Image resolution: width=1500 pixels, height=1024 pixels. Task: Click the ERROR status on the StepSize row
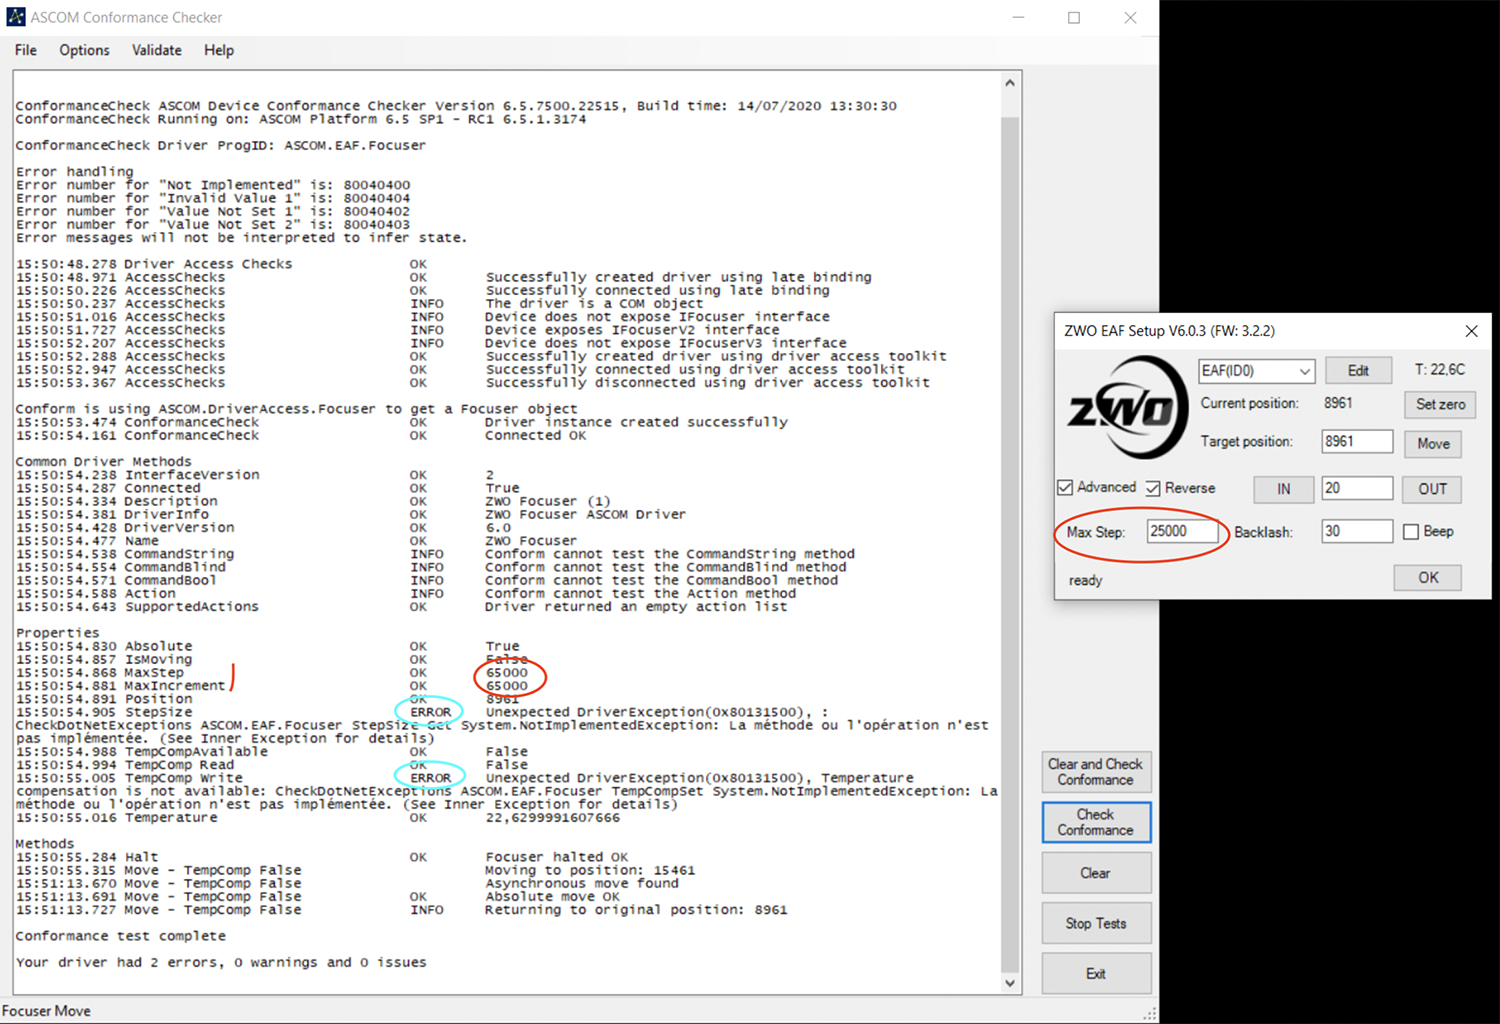pos(430,712)
